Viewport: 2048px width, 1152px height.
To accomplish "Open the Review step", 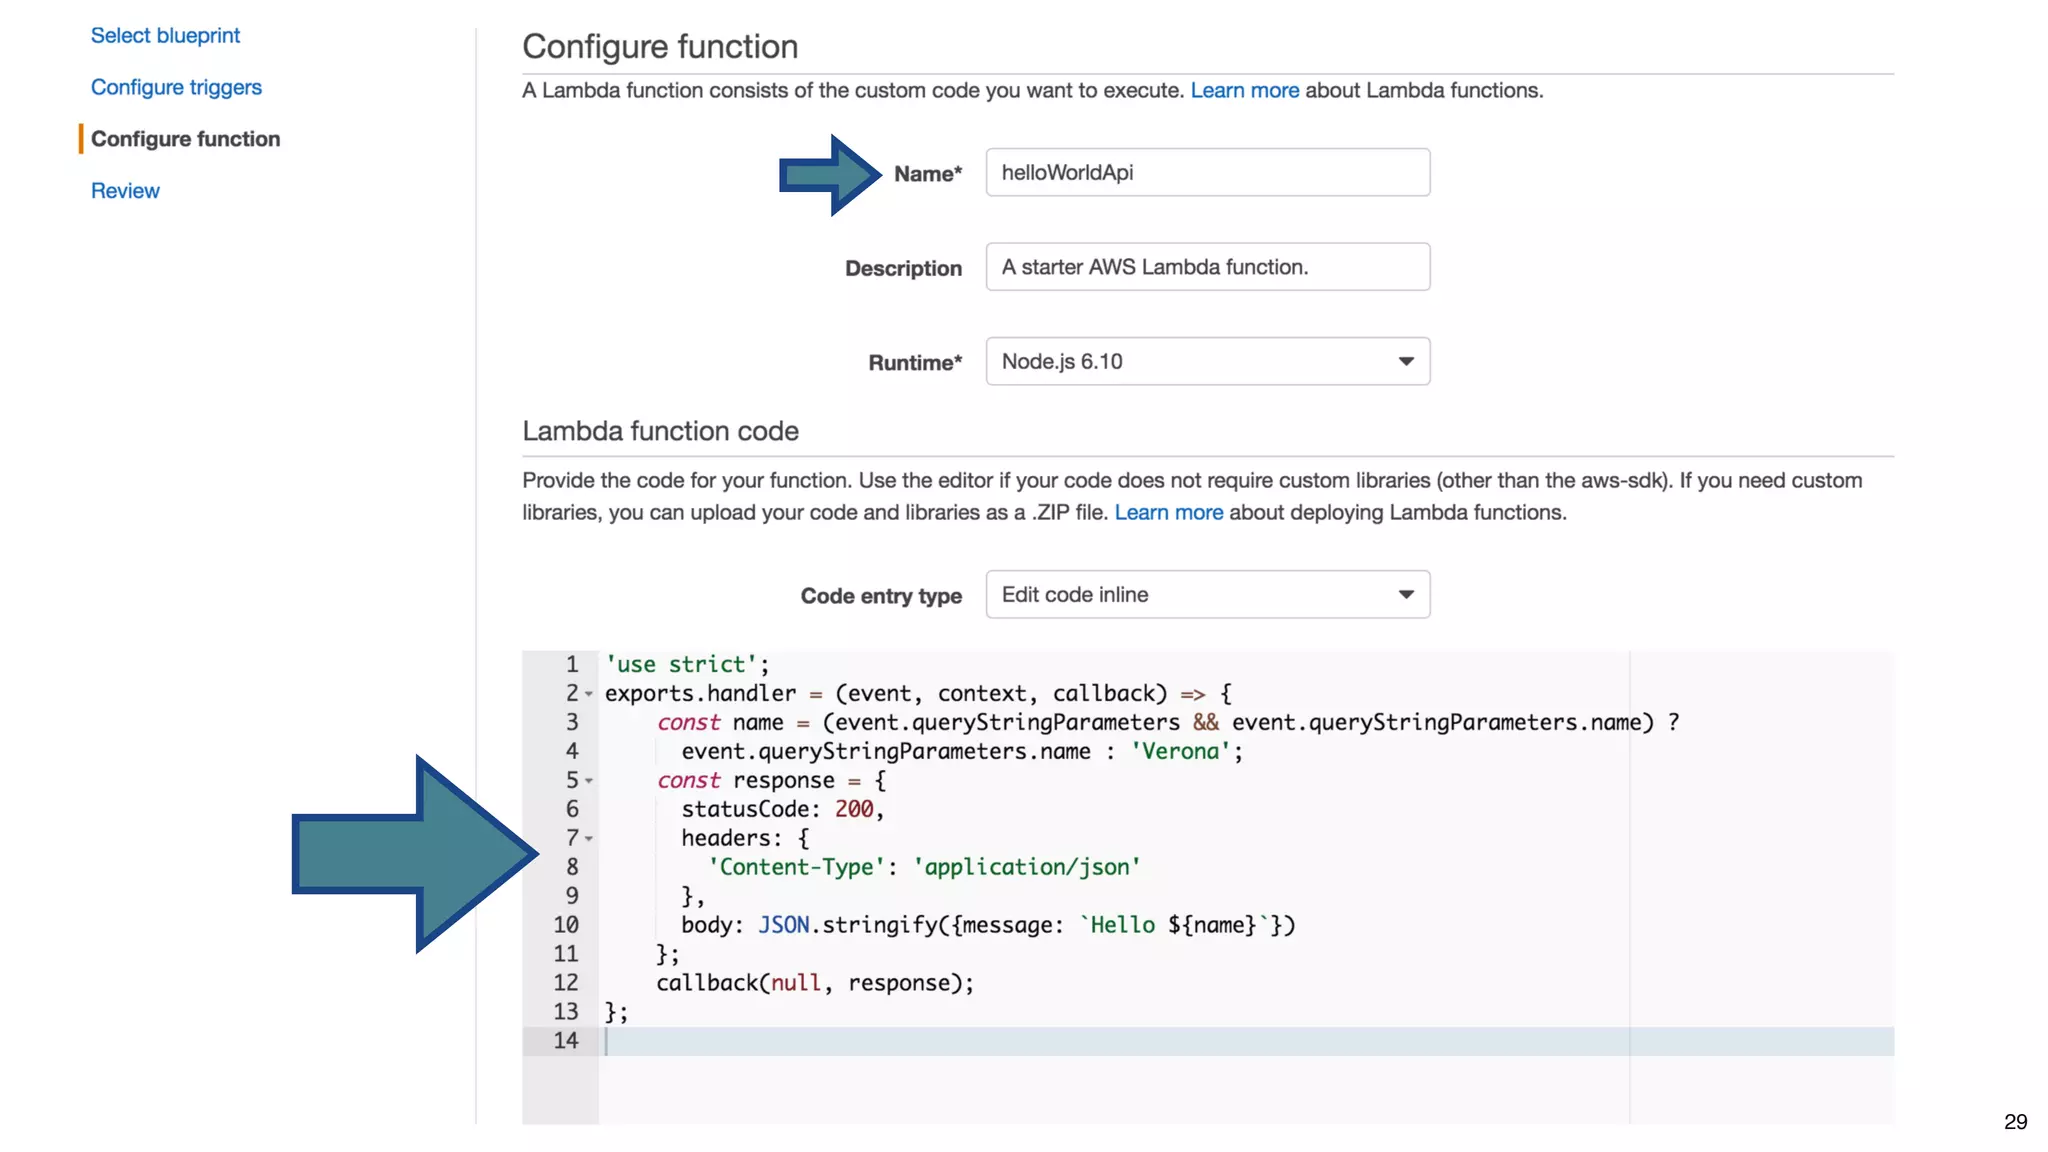I will point(125,191).
